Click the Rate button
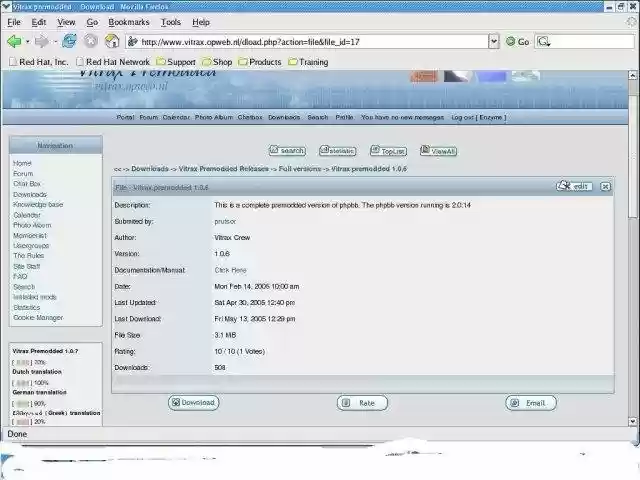This screenshot has height=480, width=640. tap(362, 403)
